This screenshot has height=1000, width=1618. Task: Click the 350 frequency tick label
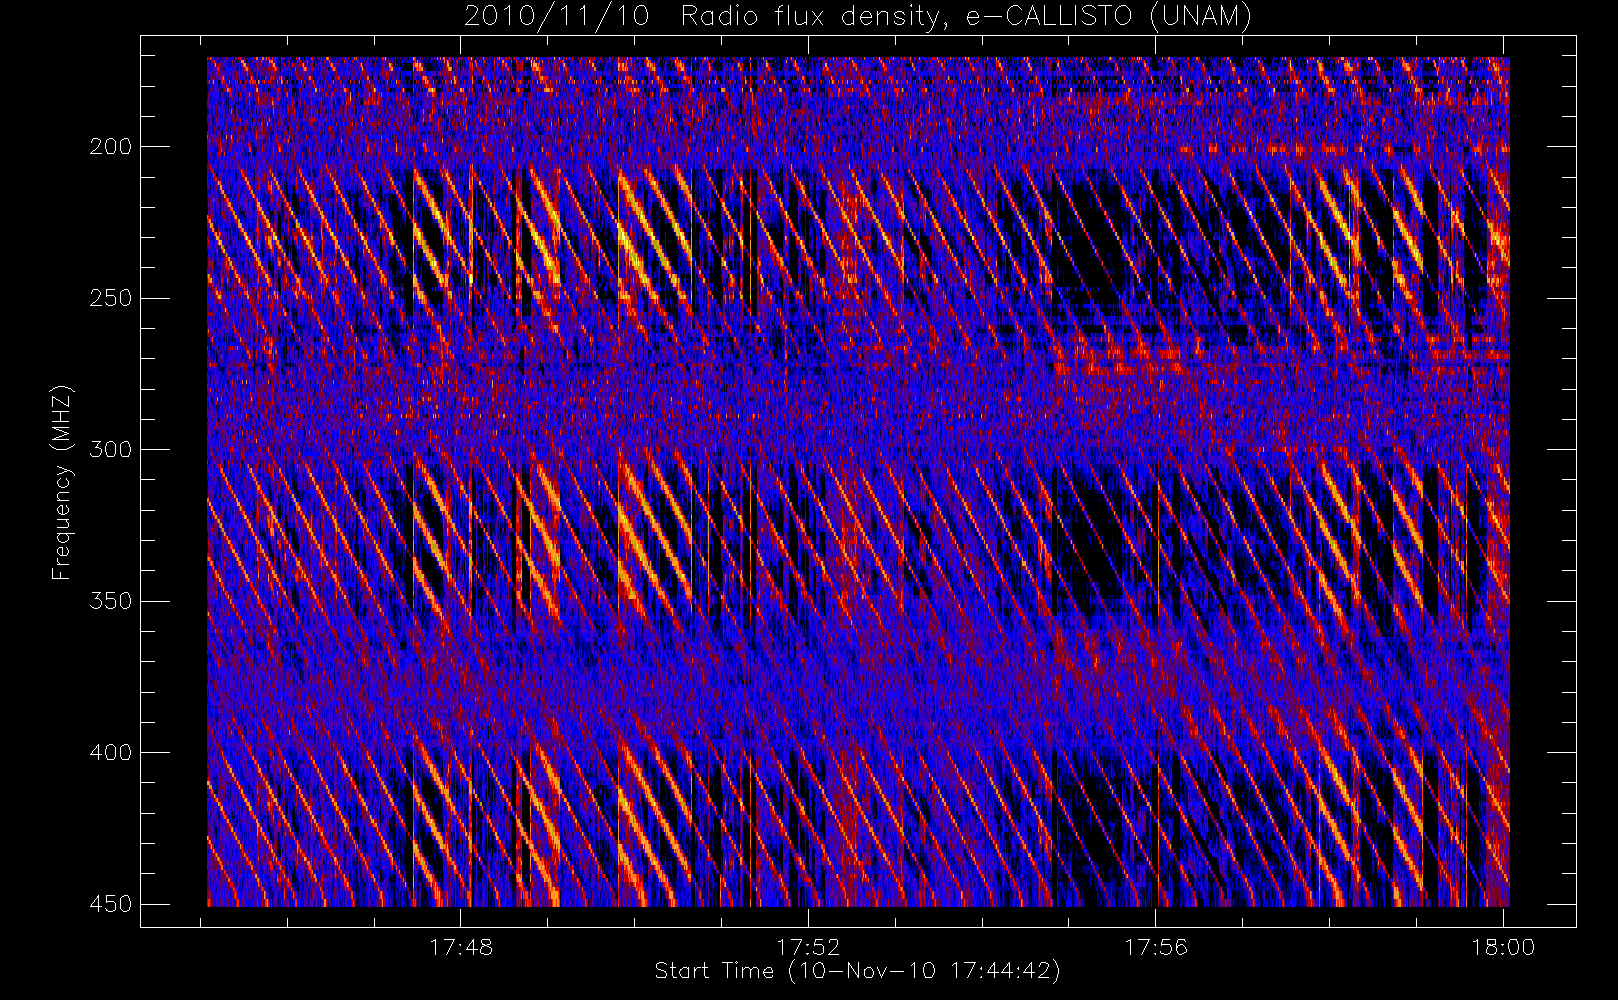pos(110,601)
